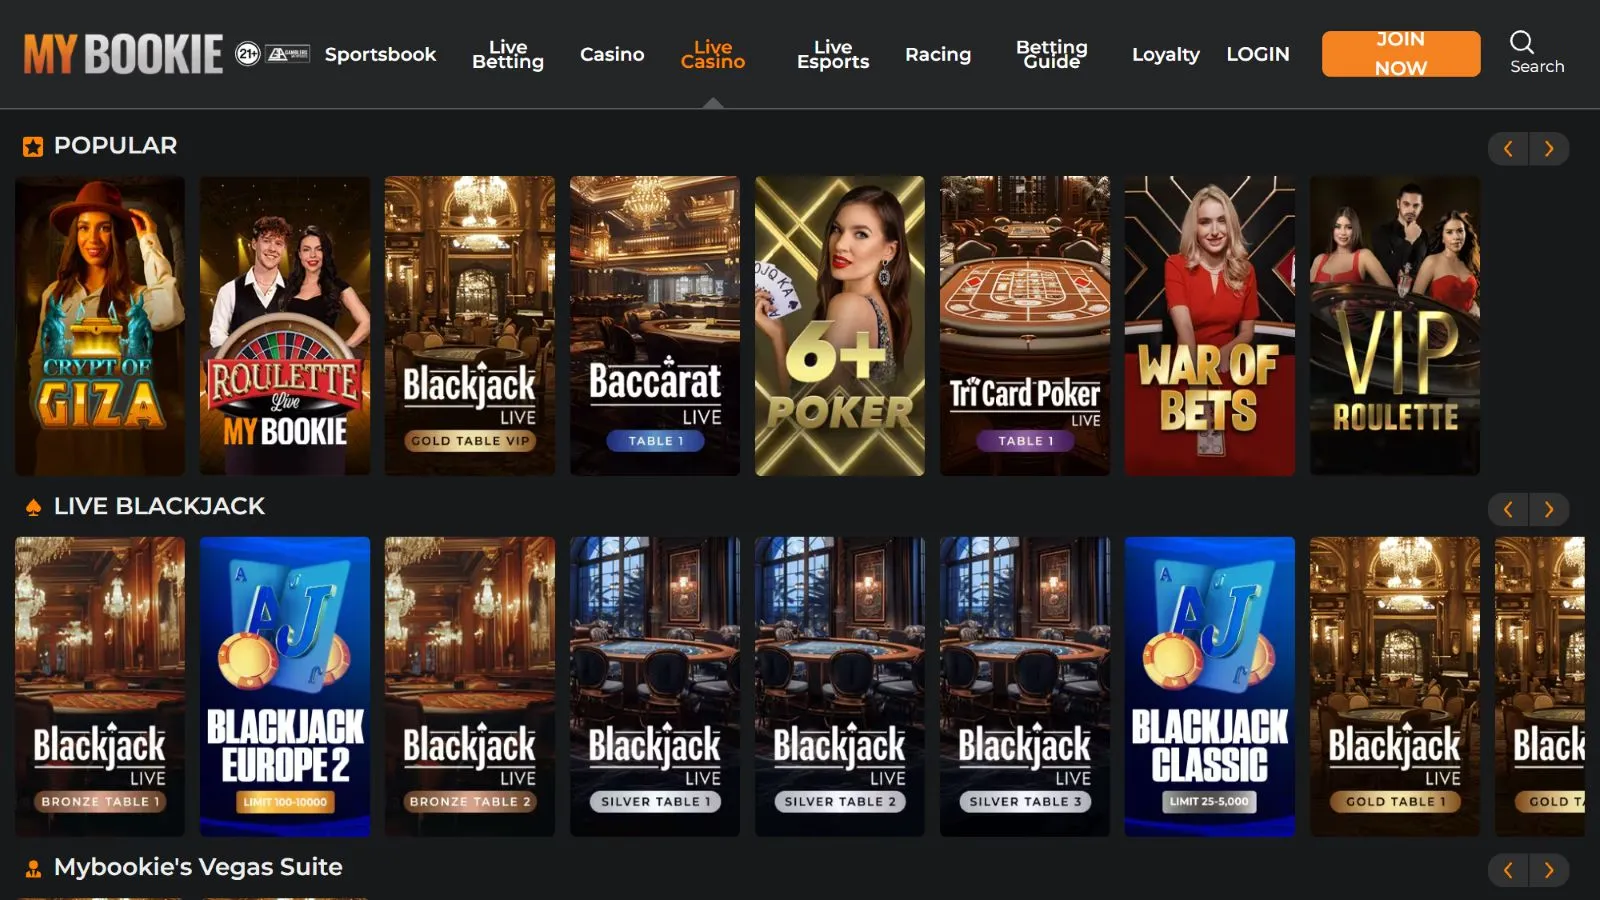Click the 21+ age badge icon
The height and width of the screenshot is (900, 1600).
[248, 54]
